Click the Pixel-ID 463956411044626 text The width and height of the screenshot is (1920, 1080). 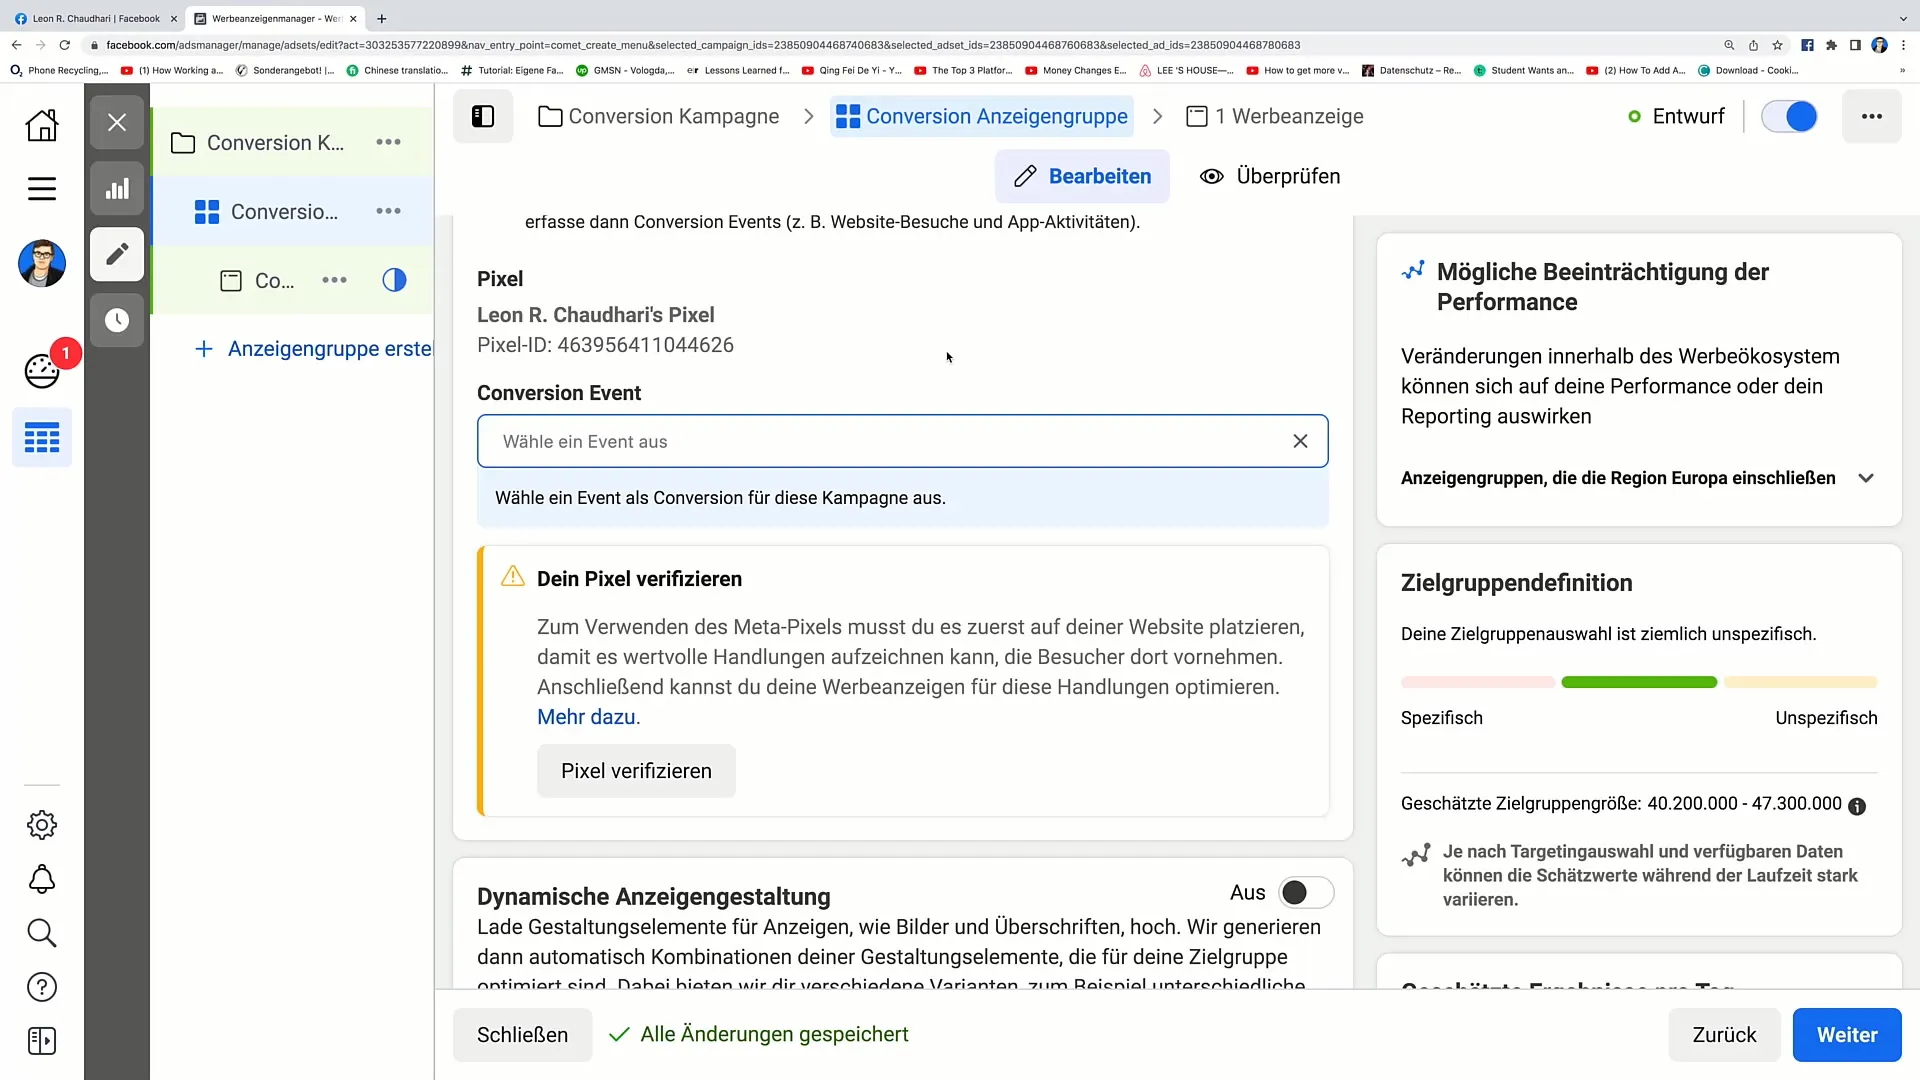(x=605, y=345)
